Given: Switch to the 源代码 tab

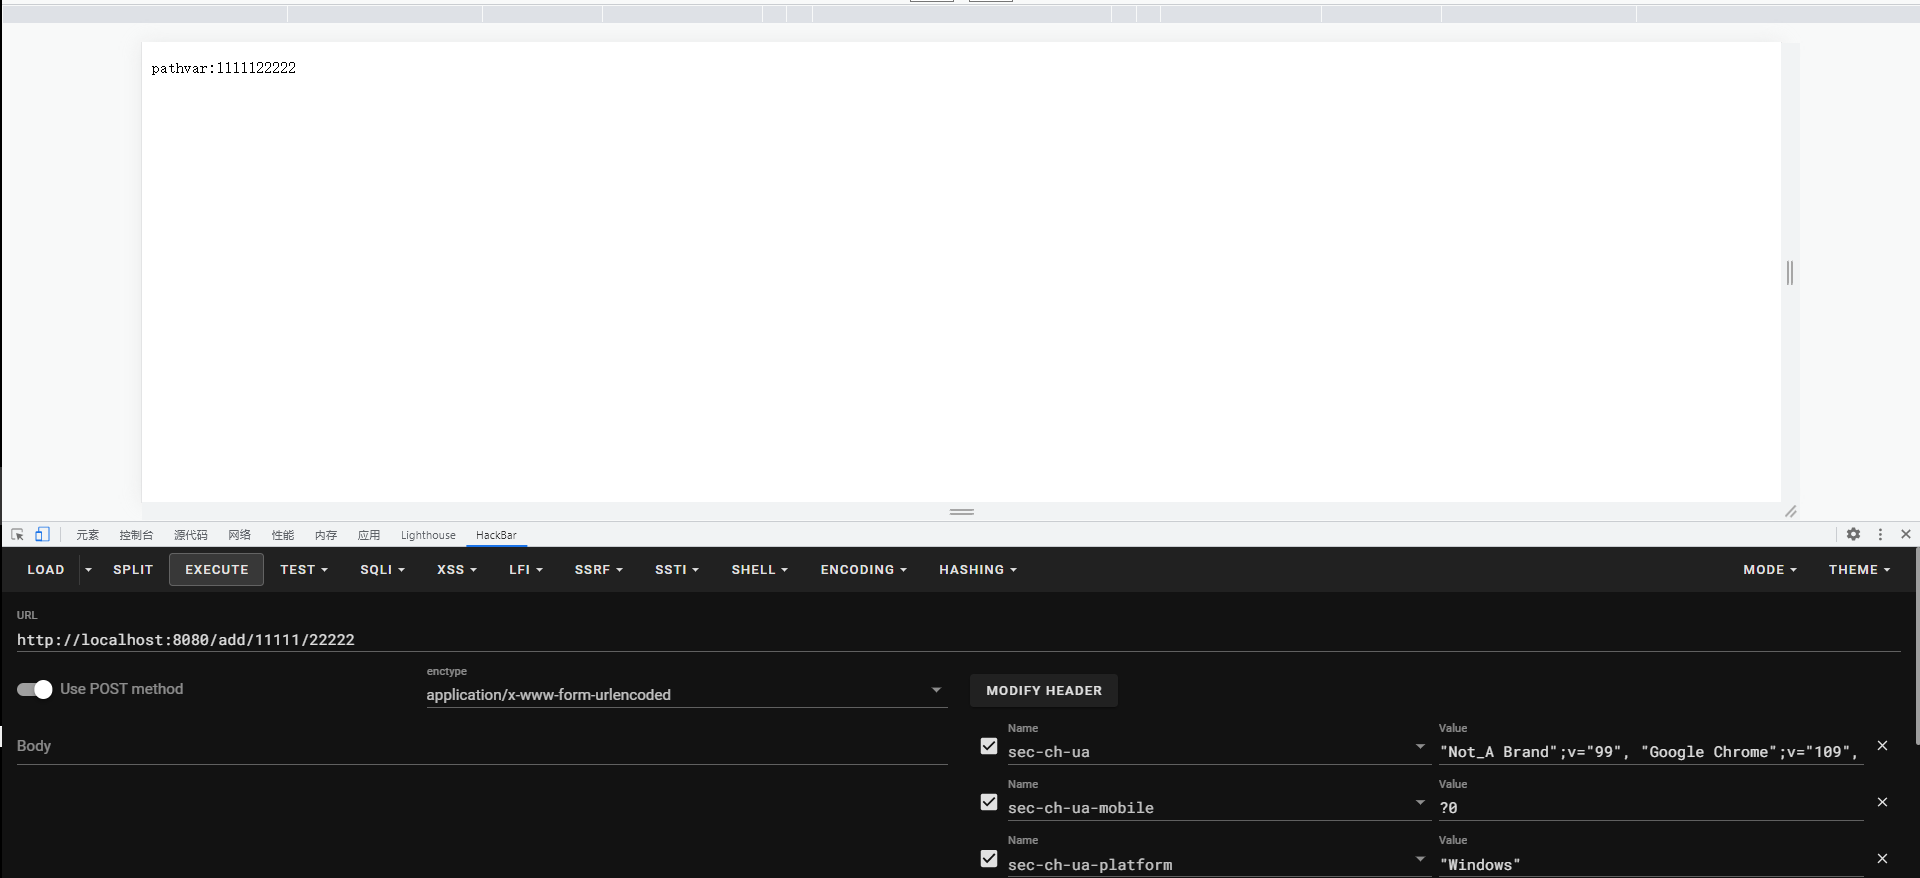Looking at the screenshot, I should pos(191,535).
